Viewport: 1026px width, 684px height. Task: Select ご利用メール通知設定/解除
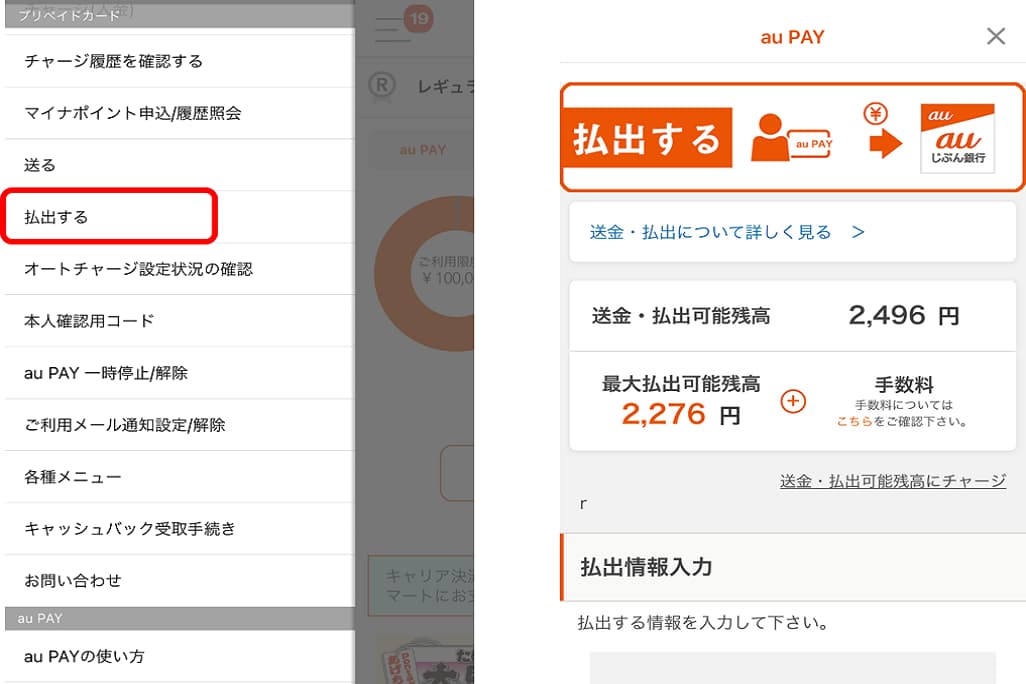(x=179, y=425)
